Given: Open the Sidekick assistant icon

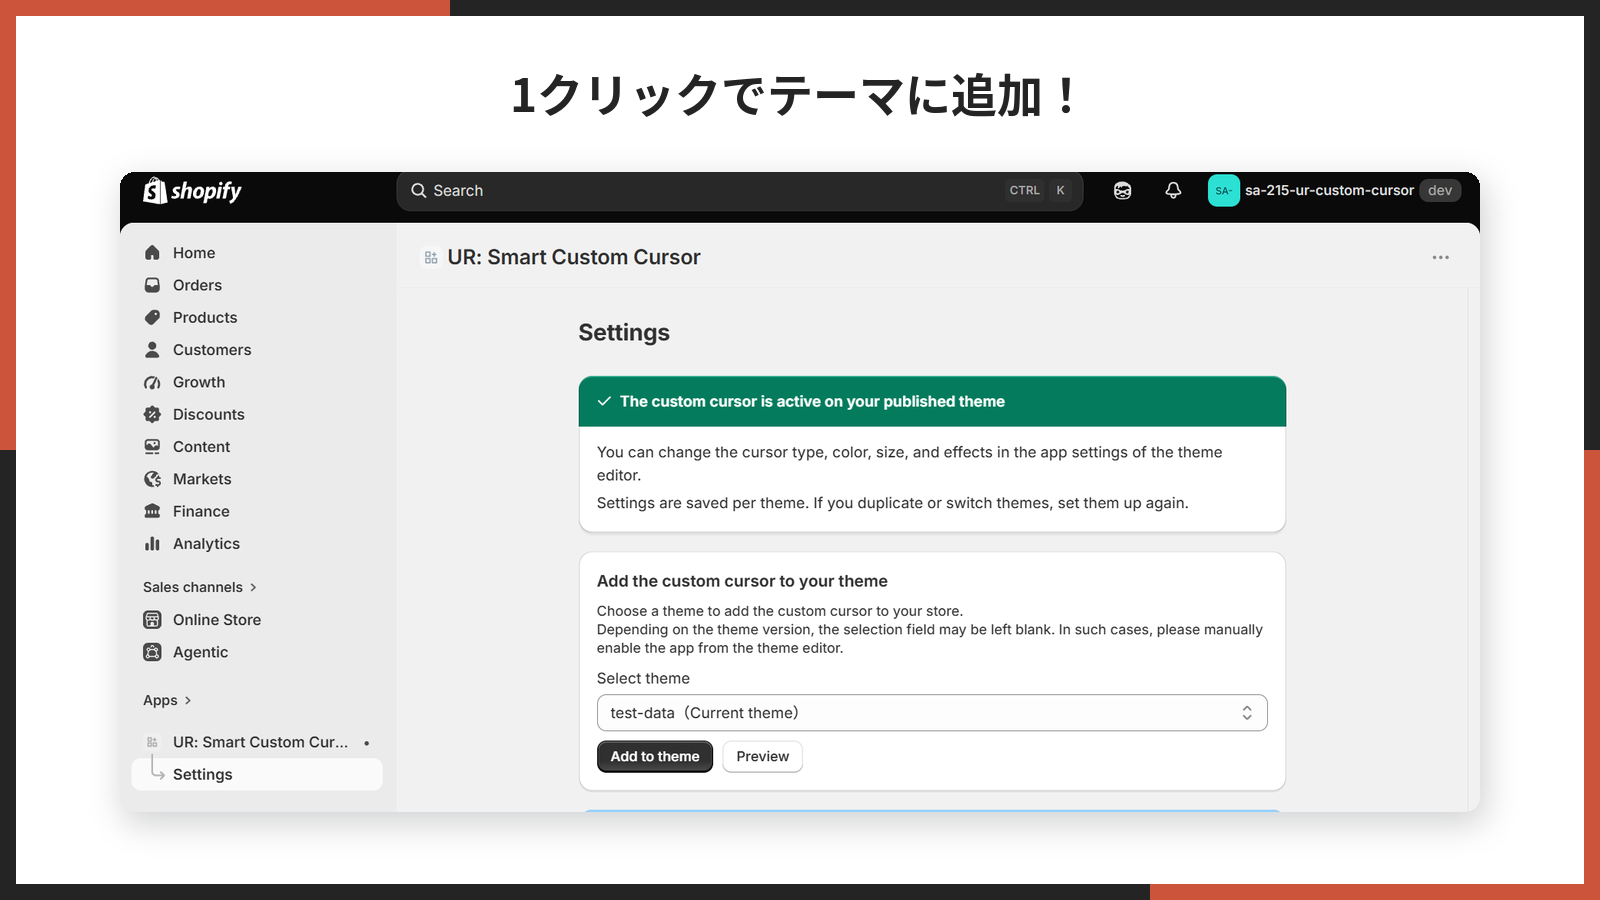Looking at the screenshot, I should pyautogui.click(x=1123, y=191).
